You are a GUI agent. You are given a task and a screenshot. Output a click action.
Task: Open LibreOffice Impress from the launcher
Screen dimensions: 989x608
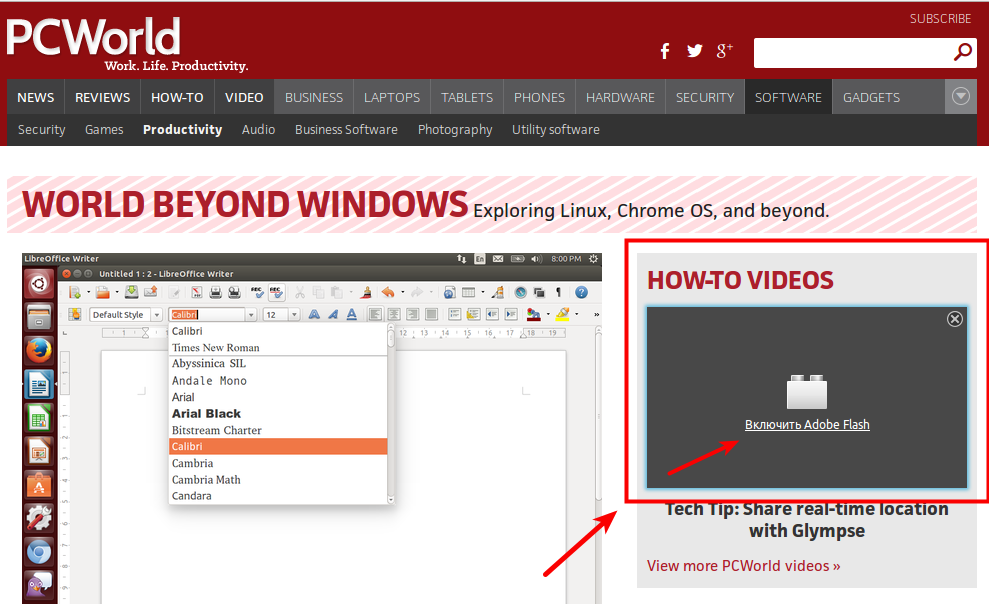coord(38,452)
